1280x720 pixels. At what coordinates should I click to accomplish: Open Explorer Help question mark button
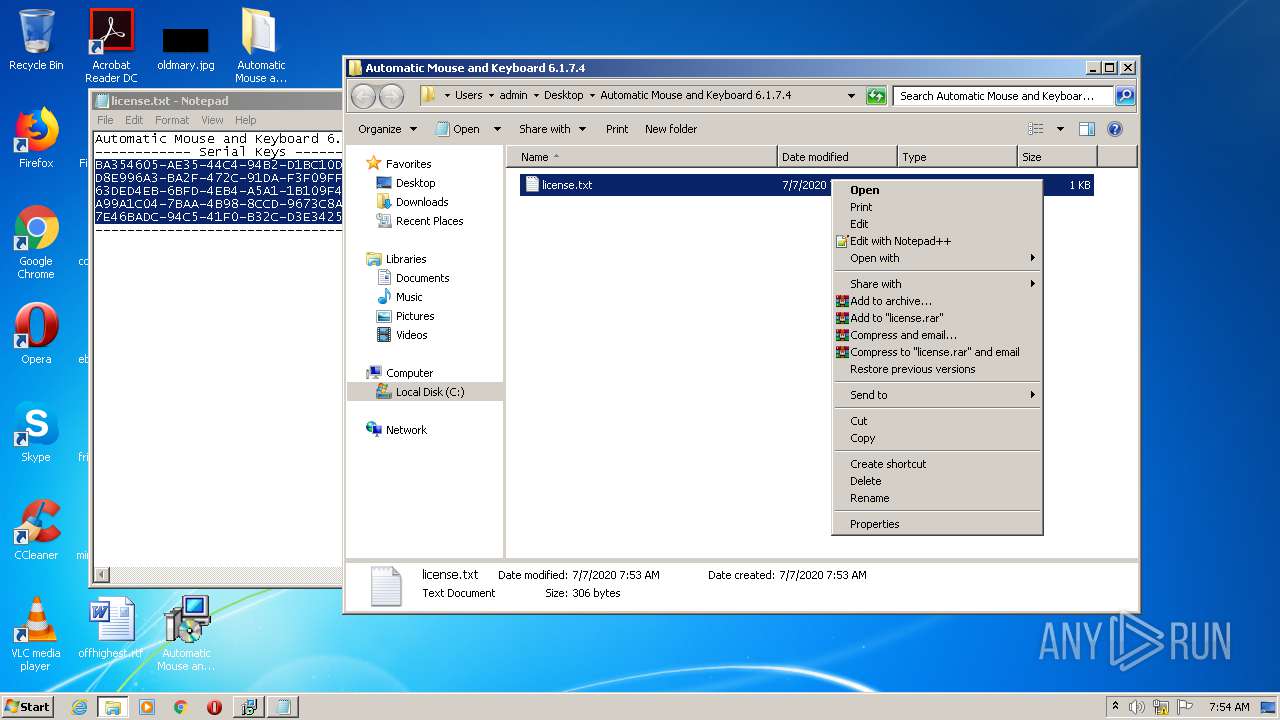1115,129
